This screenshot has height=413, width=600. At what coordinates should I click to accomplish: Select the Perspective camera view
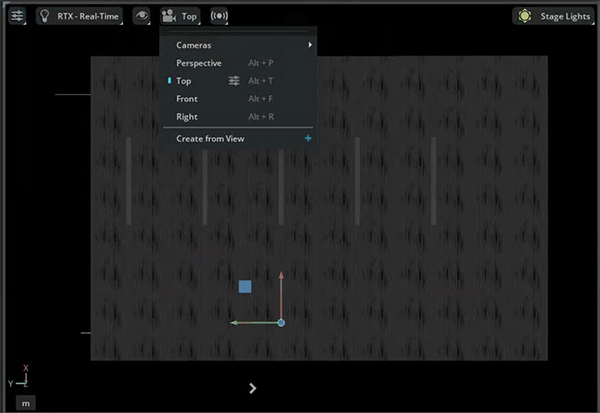tap(199, 63)
